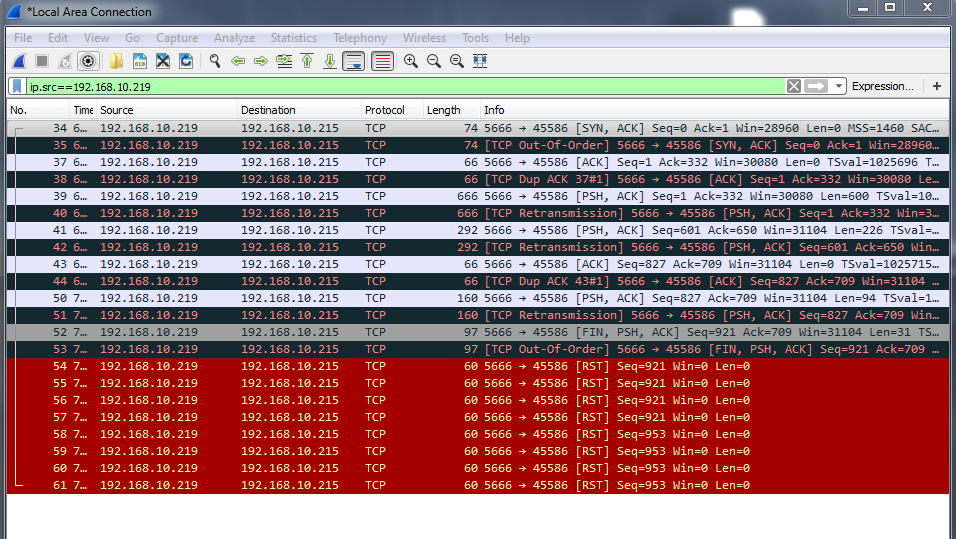Start capturing packets with the shark fin icon
The height and width of the screenshot is (539, 956).
pos(19,61)
